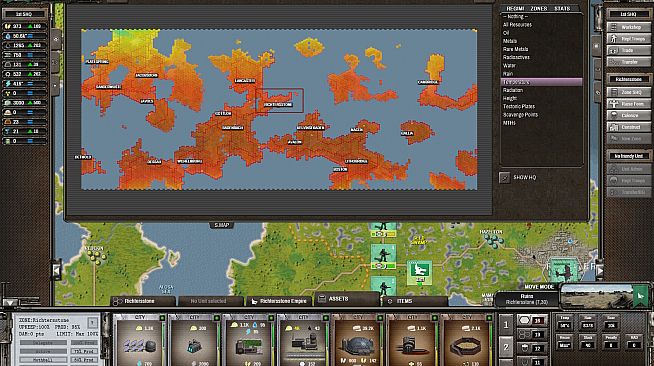Click the Colonize button

pyautogui.click(x=629, y=115)
